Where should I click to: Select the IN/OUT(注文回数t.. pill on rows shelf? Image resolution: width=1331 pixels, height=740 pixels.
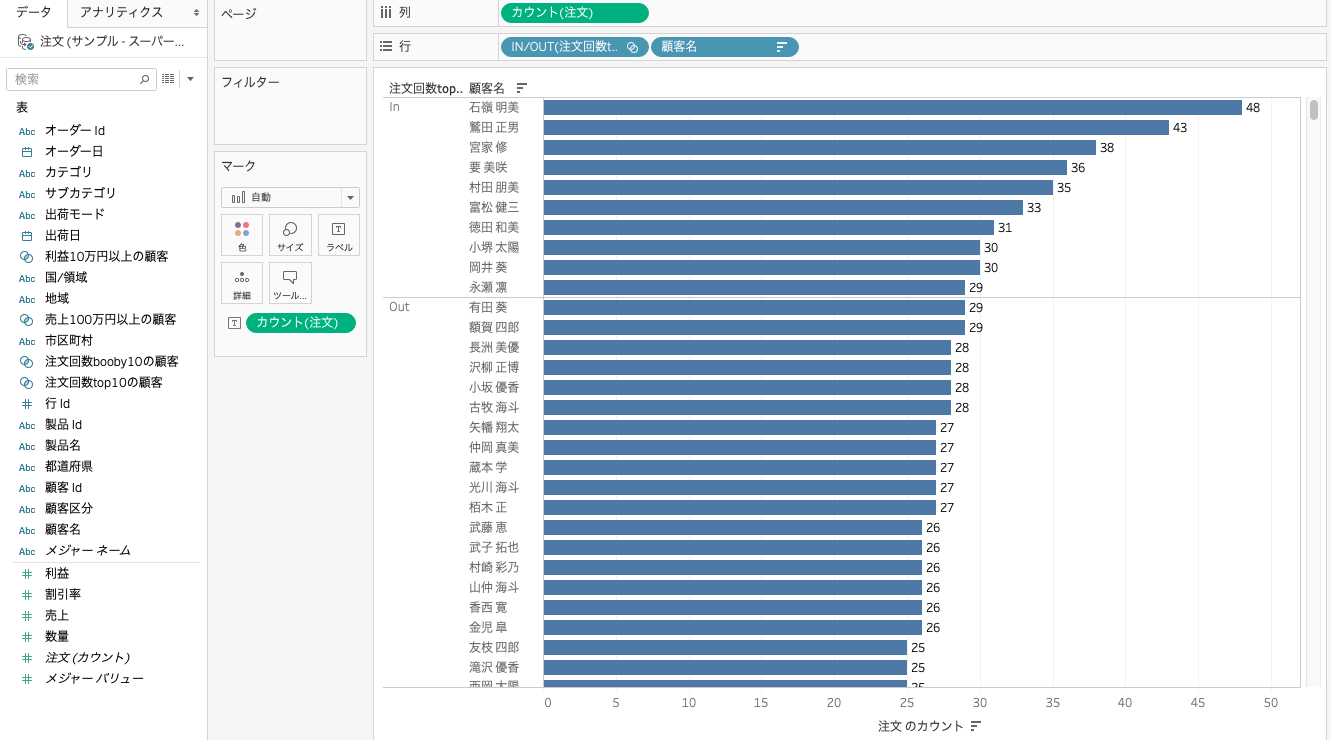pyautogui.click(x=574, y=47)
